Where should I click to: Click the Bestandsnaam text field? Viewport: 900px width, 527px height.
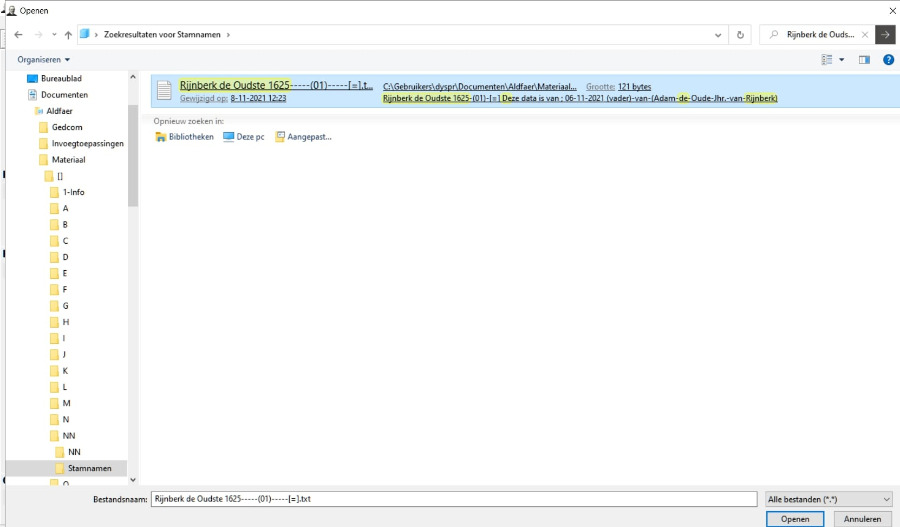453,499
